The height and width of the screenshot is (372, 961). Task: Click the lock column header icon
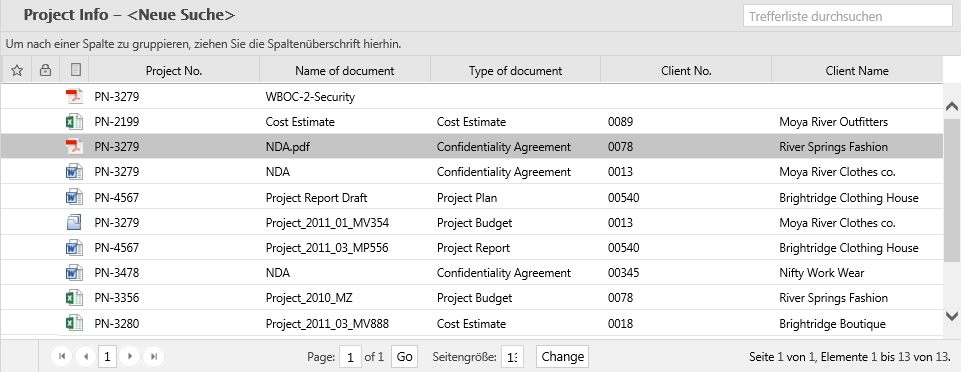pos(45,70)
